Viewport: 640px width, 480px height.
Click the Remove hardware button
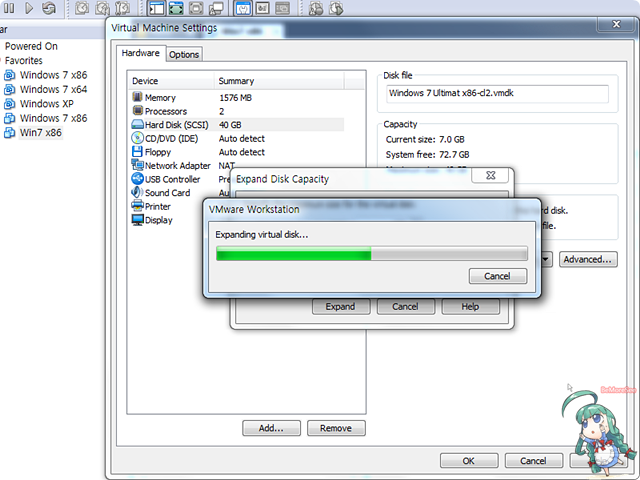pyautogui.click(x=336, y=428)
